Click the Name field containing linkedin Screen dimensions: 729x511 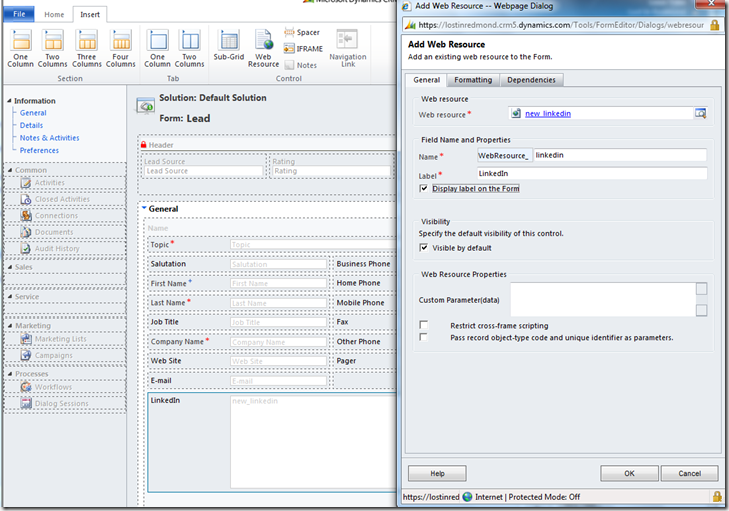(x=620, y=155)
